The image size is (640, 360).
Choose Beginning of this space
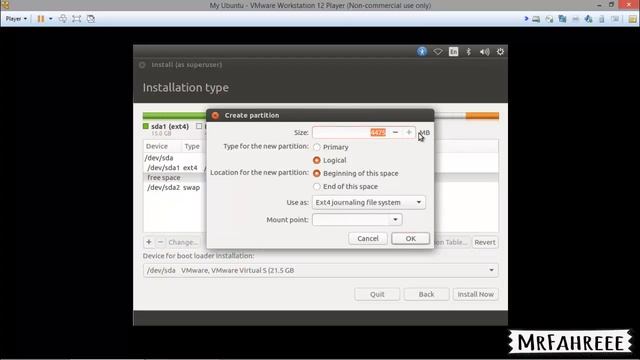click(317, 173)
